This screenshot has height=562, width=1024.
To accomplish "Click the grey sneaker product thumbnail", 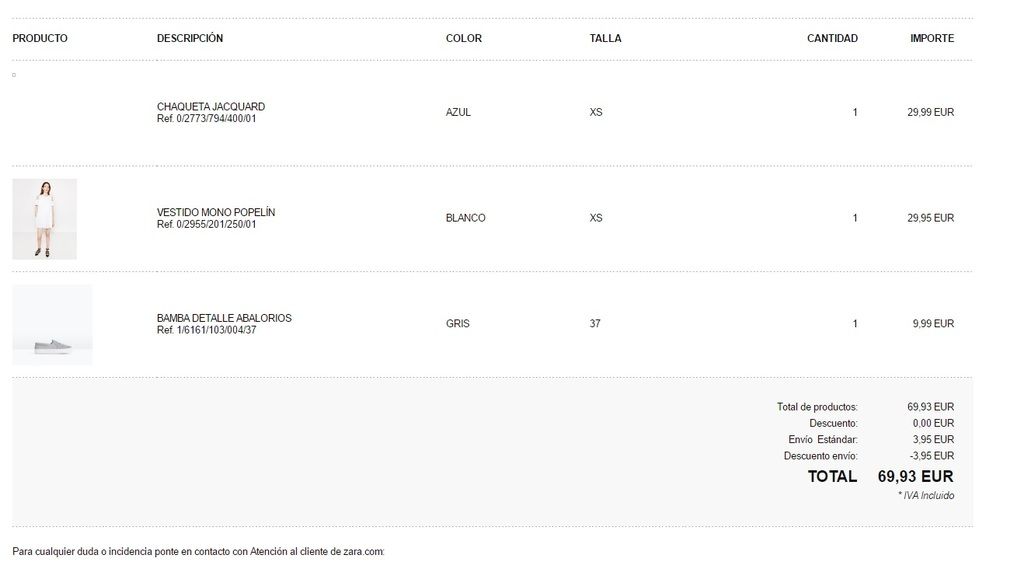I will click(x=52, y=325).
